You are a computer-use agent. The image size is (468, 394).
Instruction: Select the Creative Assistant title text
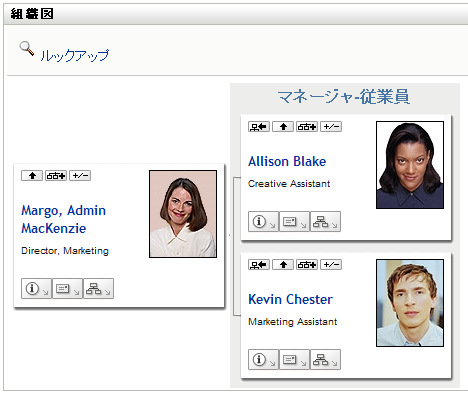[x=289, y=184]
